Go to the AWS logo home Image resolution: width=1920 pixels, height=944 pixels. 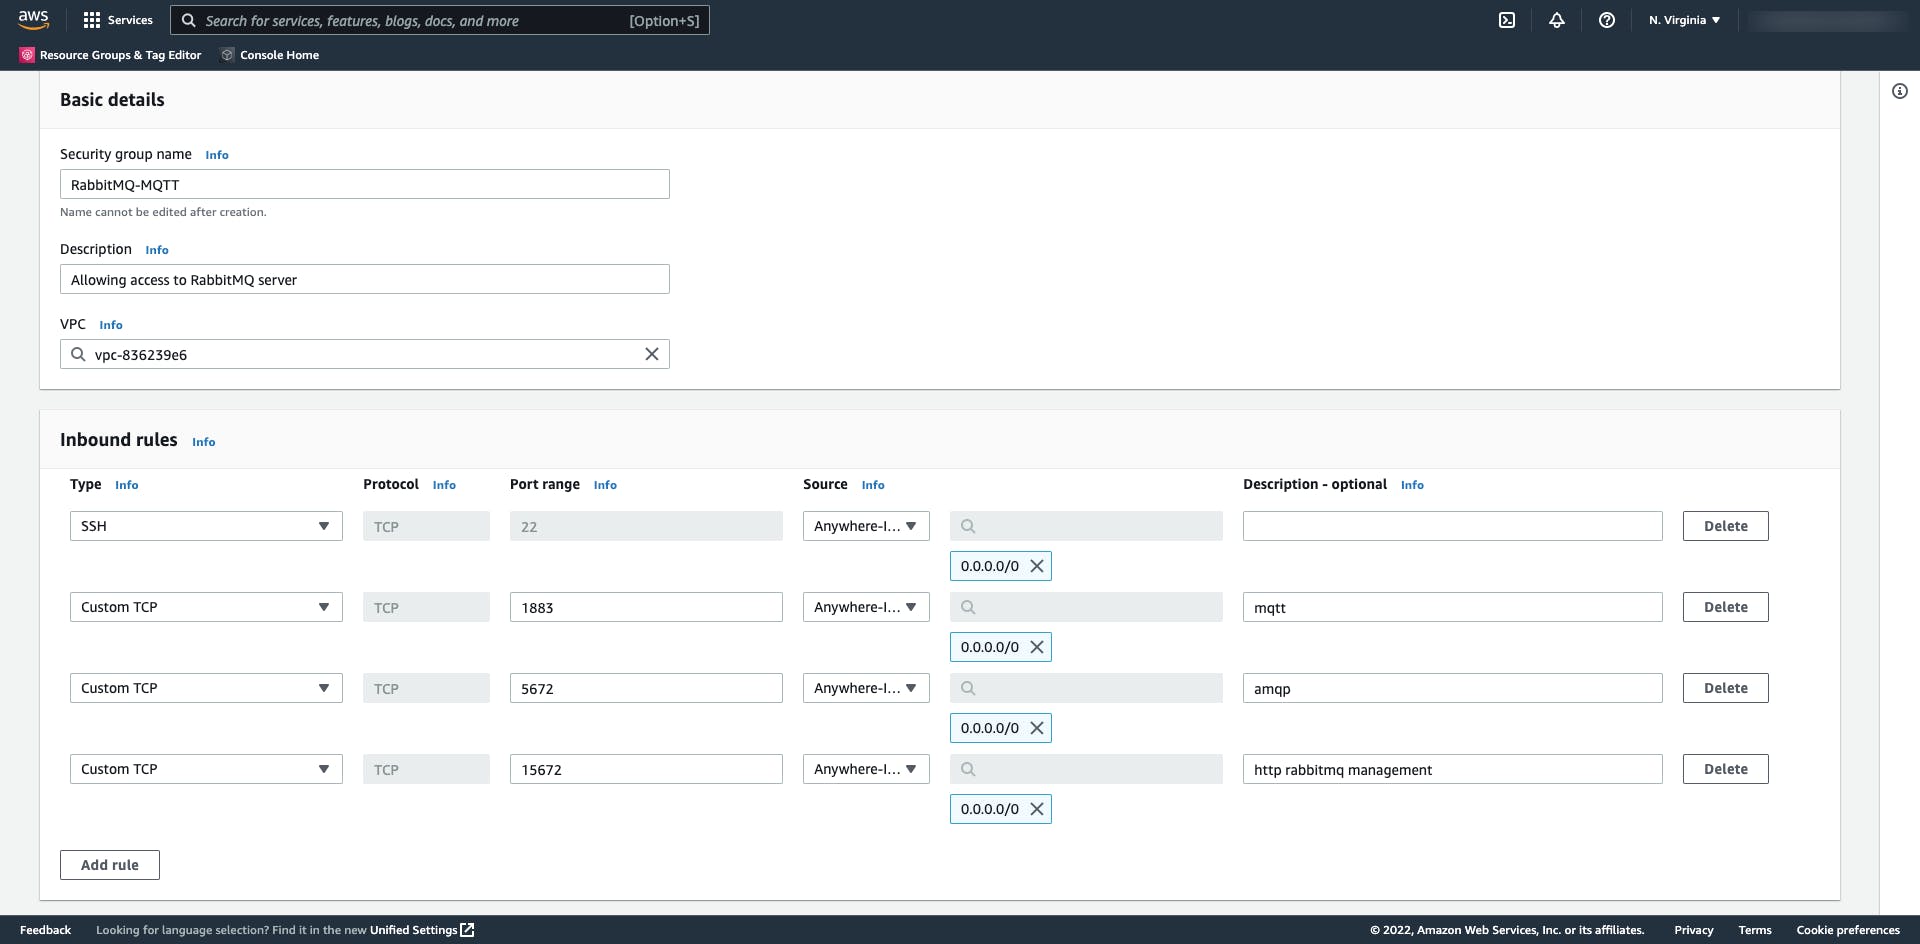(33, 19)
